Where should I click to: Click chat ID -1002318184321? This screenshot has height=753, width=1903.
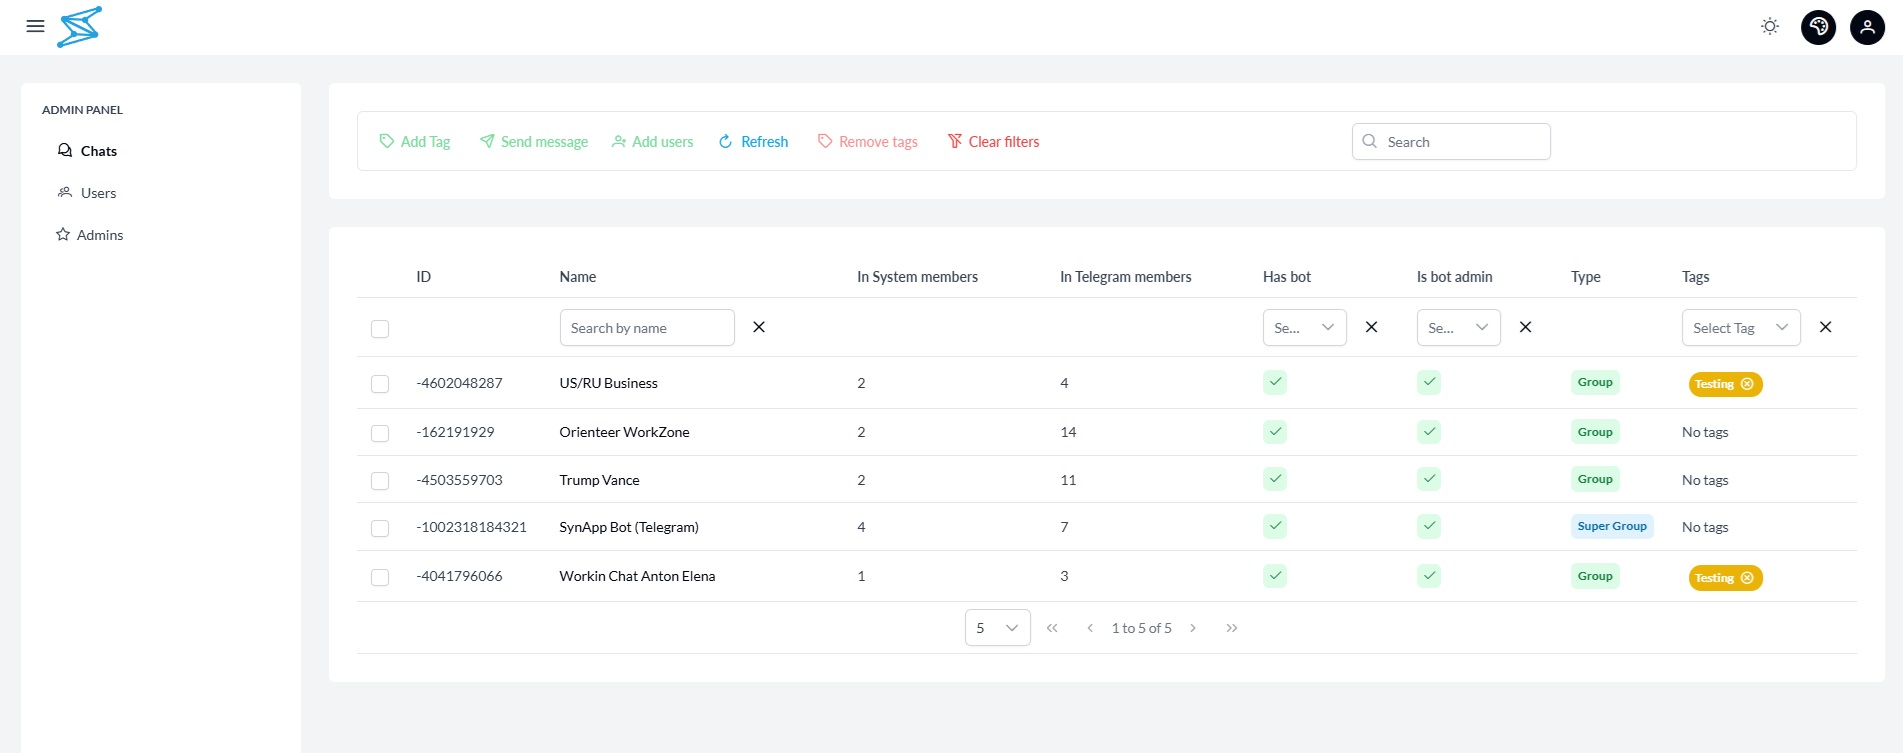471,527
